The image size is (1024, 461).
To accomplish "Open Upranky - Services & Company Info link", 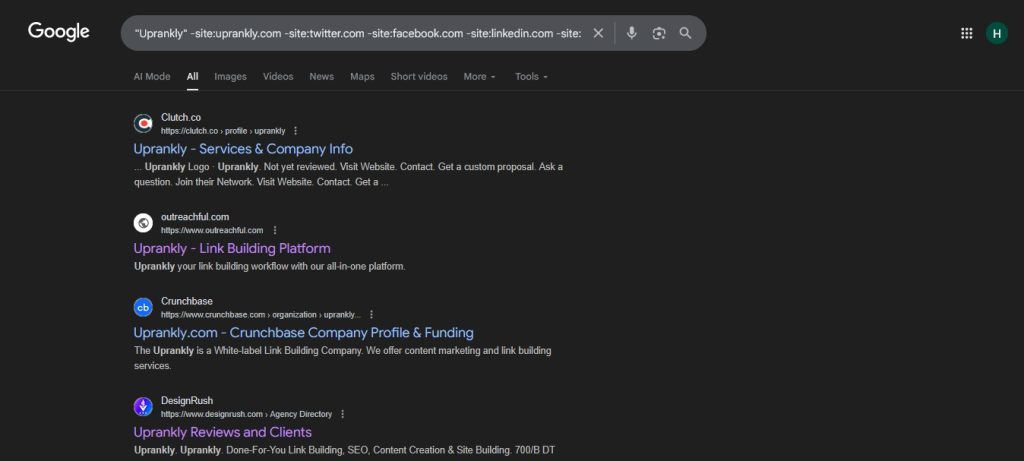I will click(243, 149).
